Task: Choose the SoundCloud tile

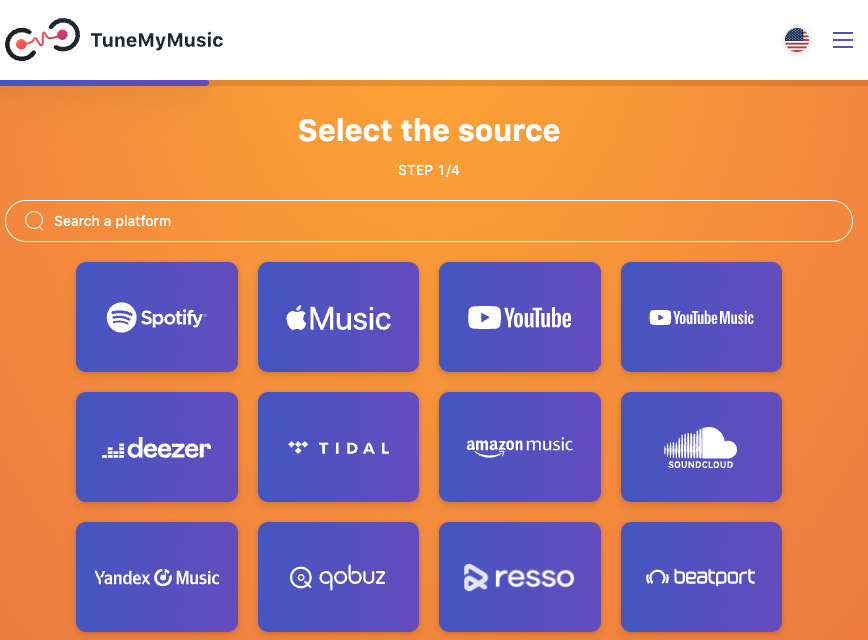Action: [701, 447]
